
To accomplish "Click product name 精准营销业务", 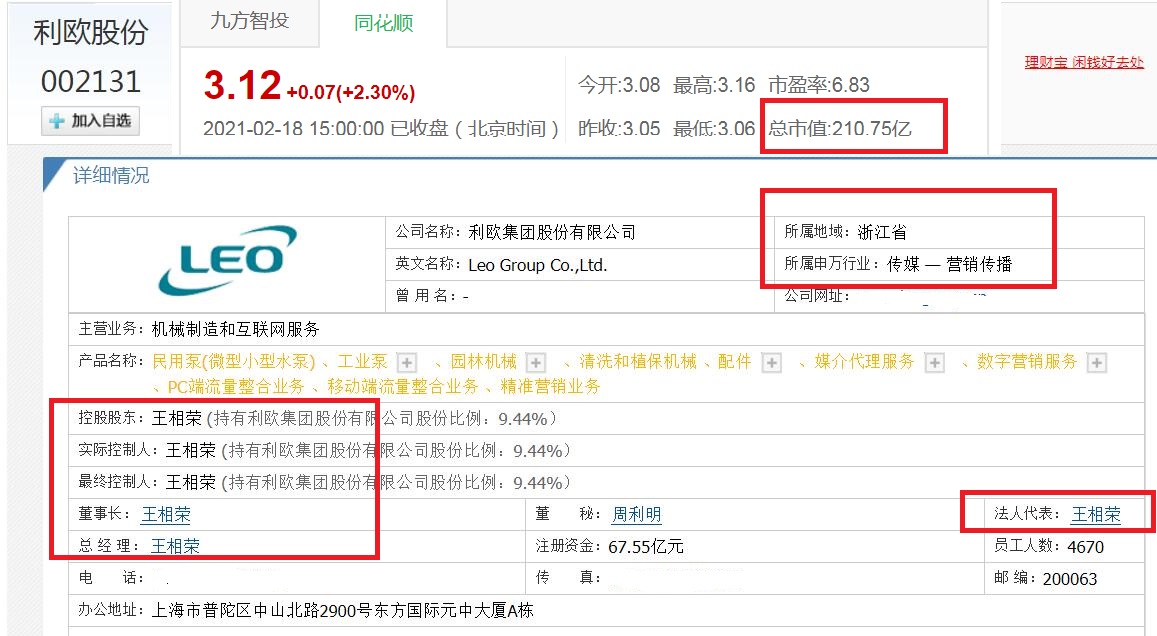I will pyautogui.click(x=550, y=387).
